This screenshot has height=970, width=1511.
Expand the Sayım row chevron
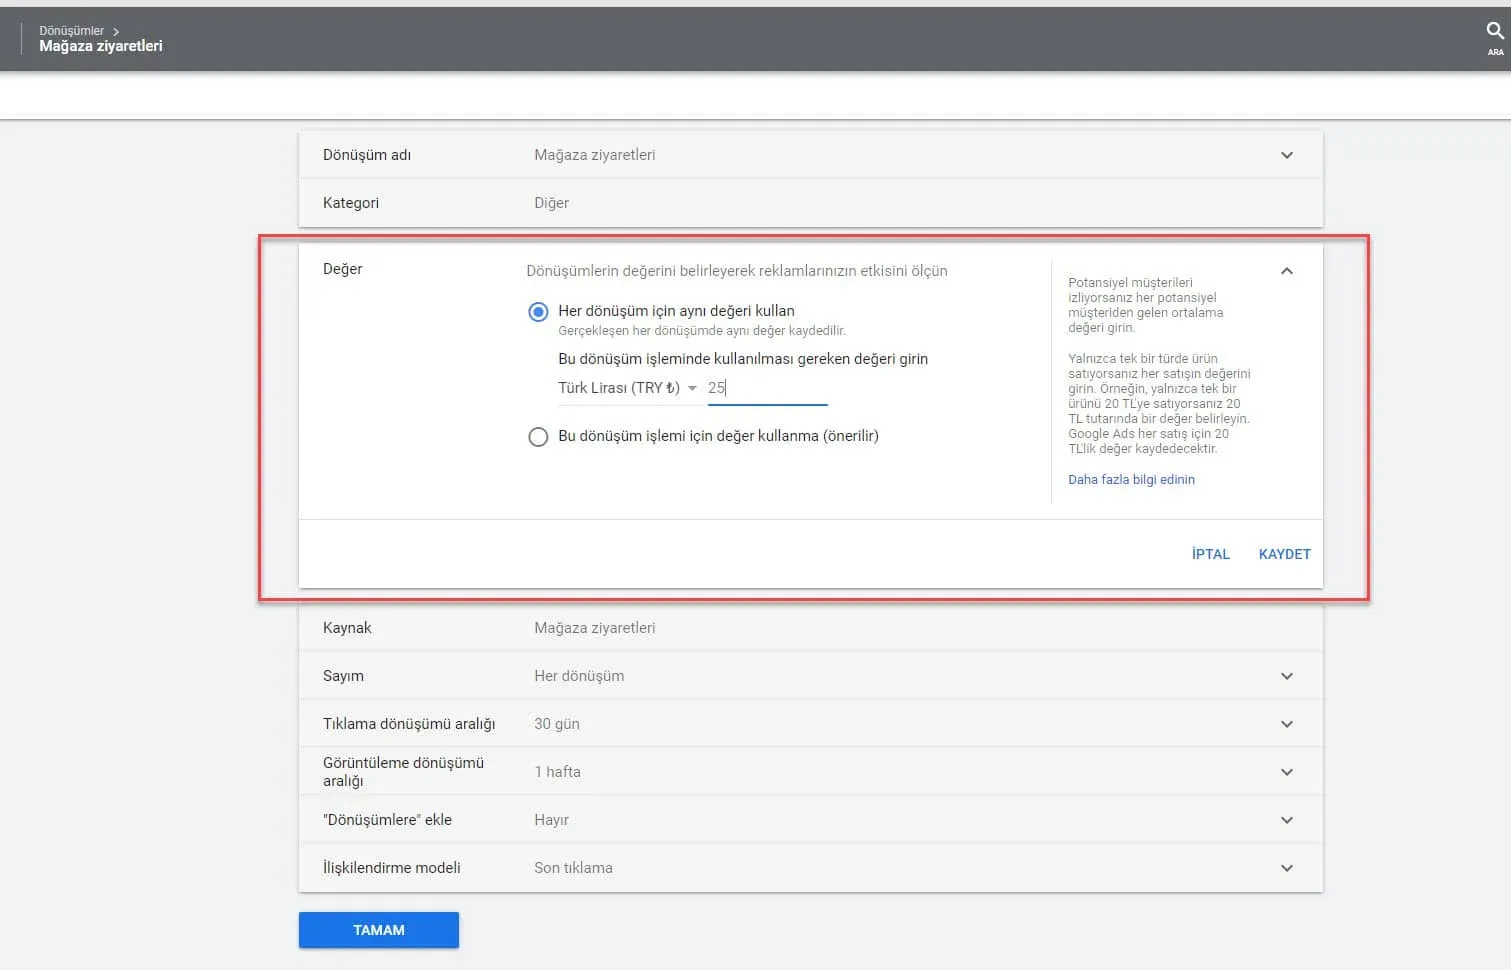(1287, 676)
